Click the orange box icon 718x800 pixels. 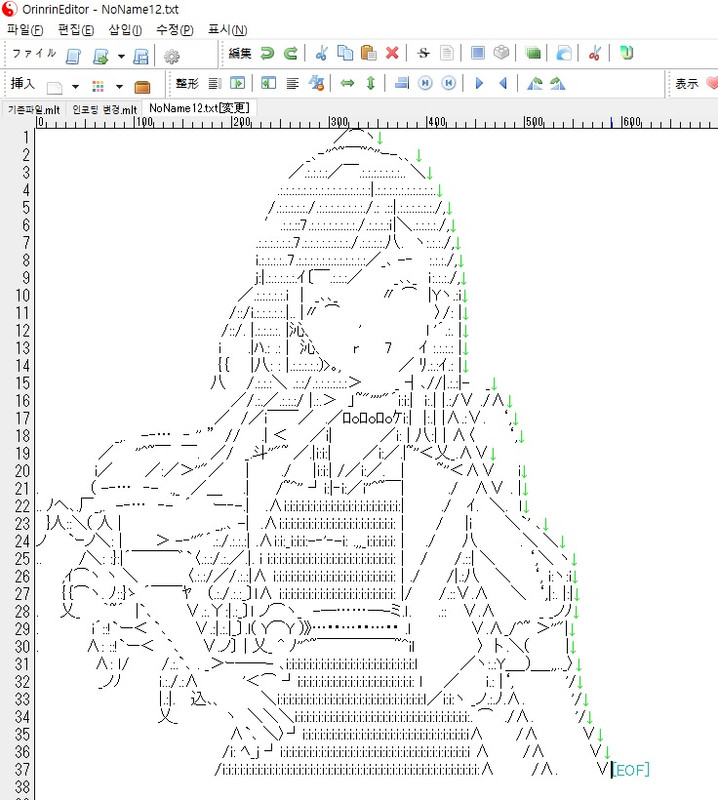pyautogui.click(x=142, y=87)
